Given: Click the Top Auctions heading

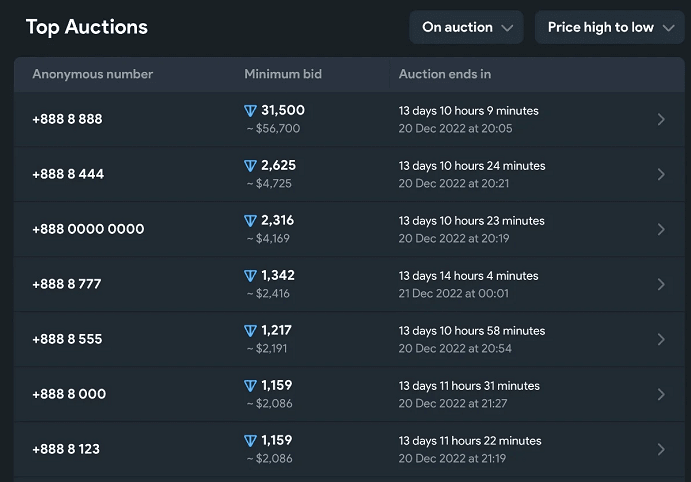Looking at the screenshot, I should pyautogui.click(x=87, y=27).
